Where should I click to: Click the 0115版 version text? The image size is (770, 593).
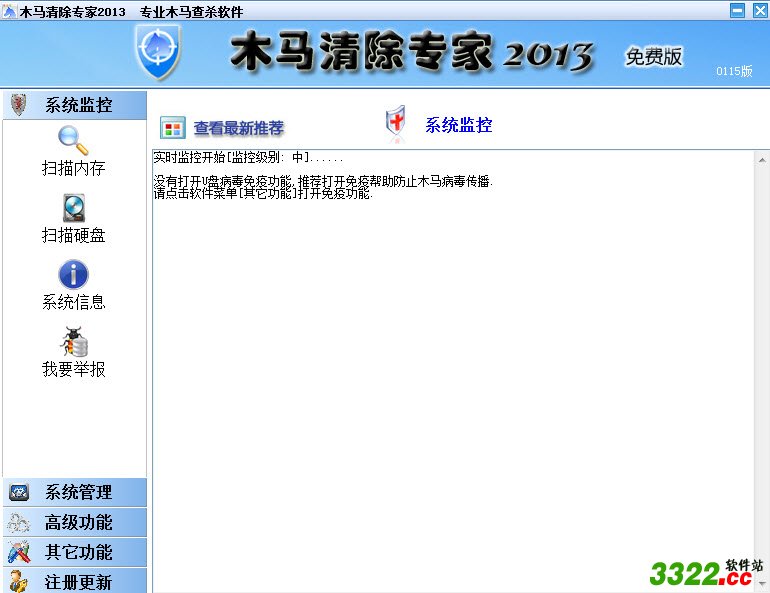[x=734, y=71]
